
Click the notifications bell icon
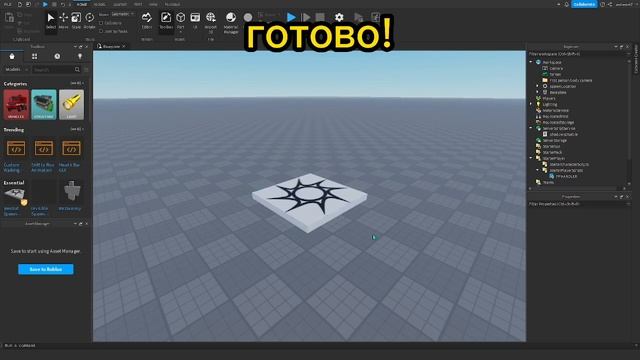[567, 4]
